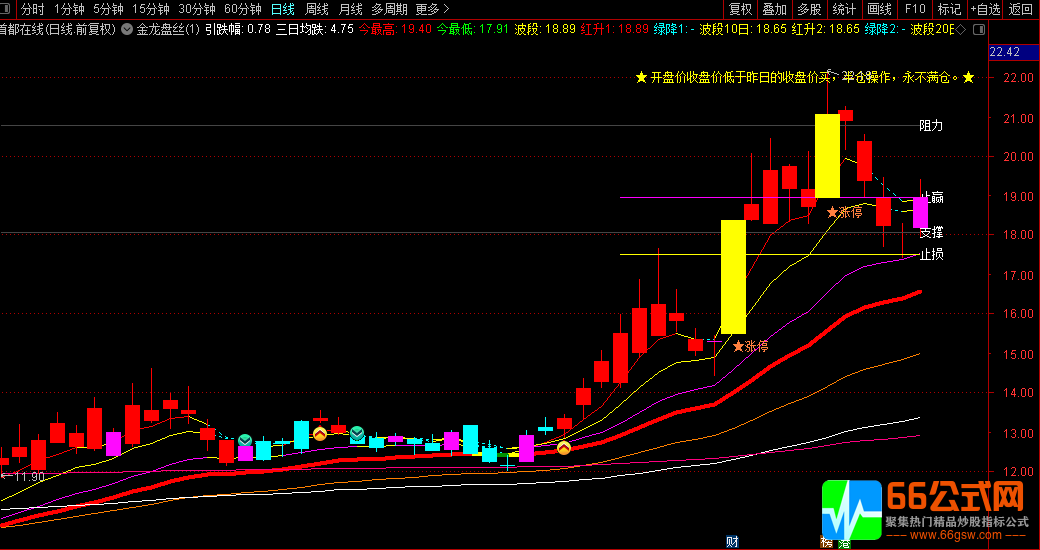1040x550 pixels.
Task: Click the 榜 ranking event marker
Action: 826,543
